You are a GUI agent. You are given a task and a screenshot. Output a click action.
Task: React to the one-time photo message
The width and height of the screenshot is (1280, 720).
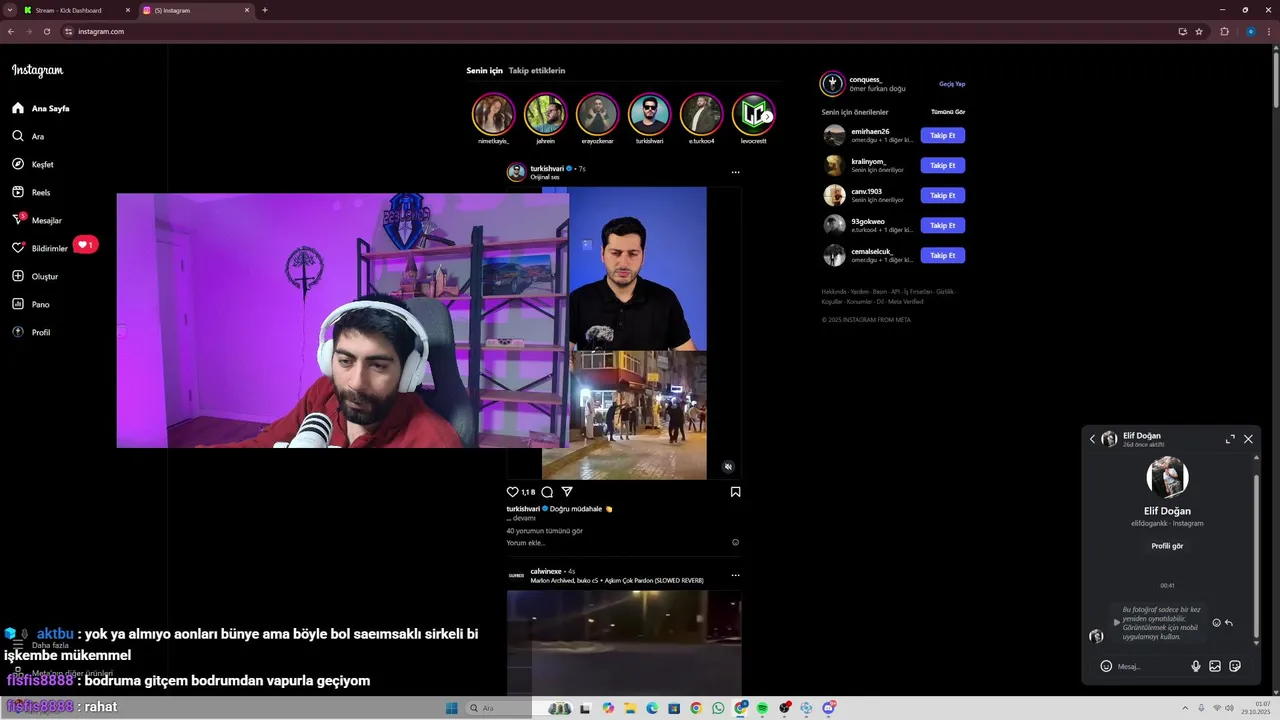[1217, 623]
